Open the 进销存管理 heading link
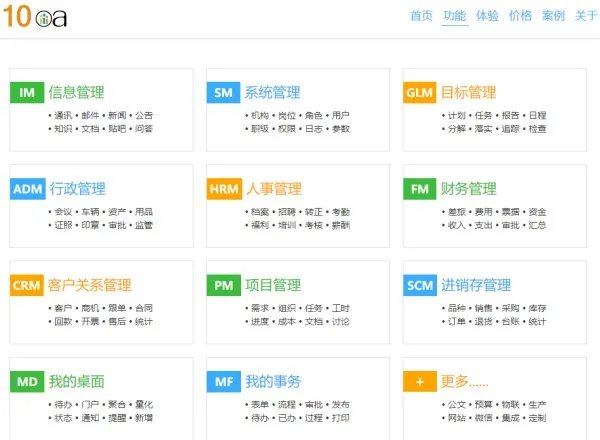The height and width of the screenshot is (440, 600). click(476, 286)
